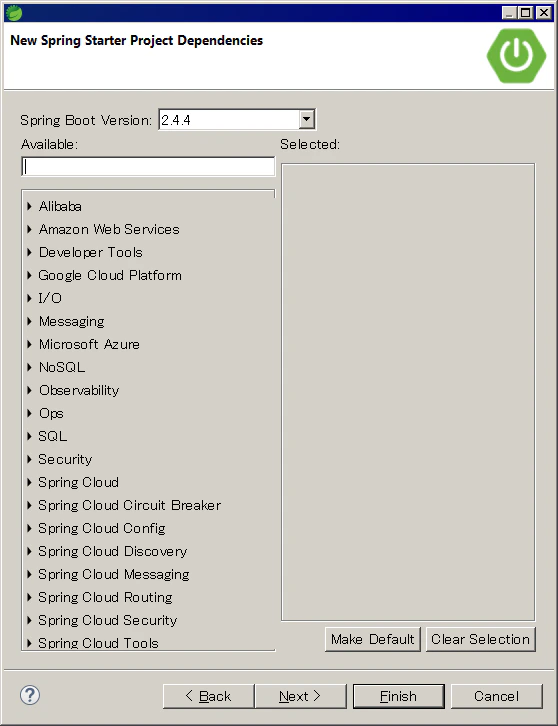Expand the Observability category arrow
558x726 pixels.
29,390
